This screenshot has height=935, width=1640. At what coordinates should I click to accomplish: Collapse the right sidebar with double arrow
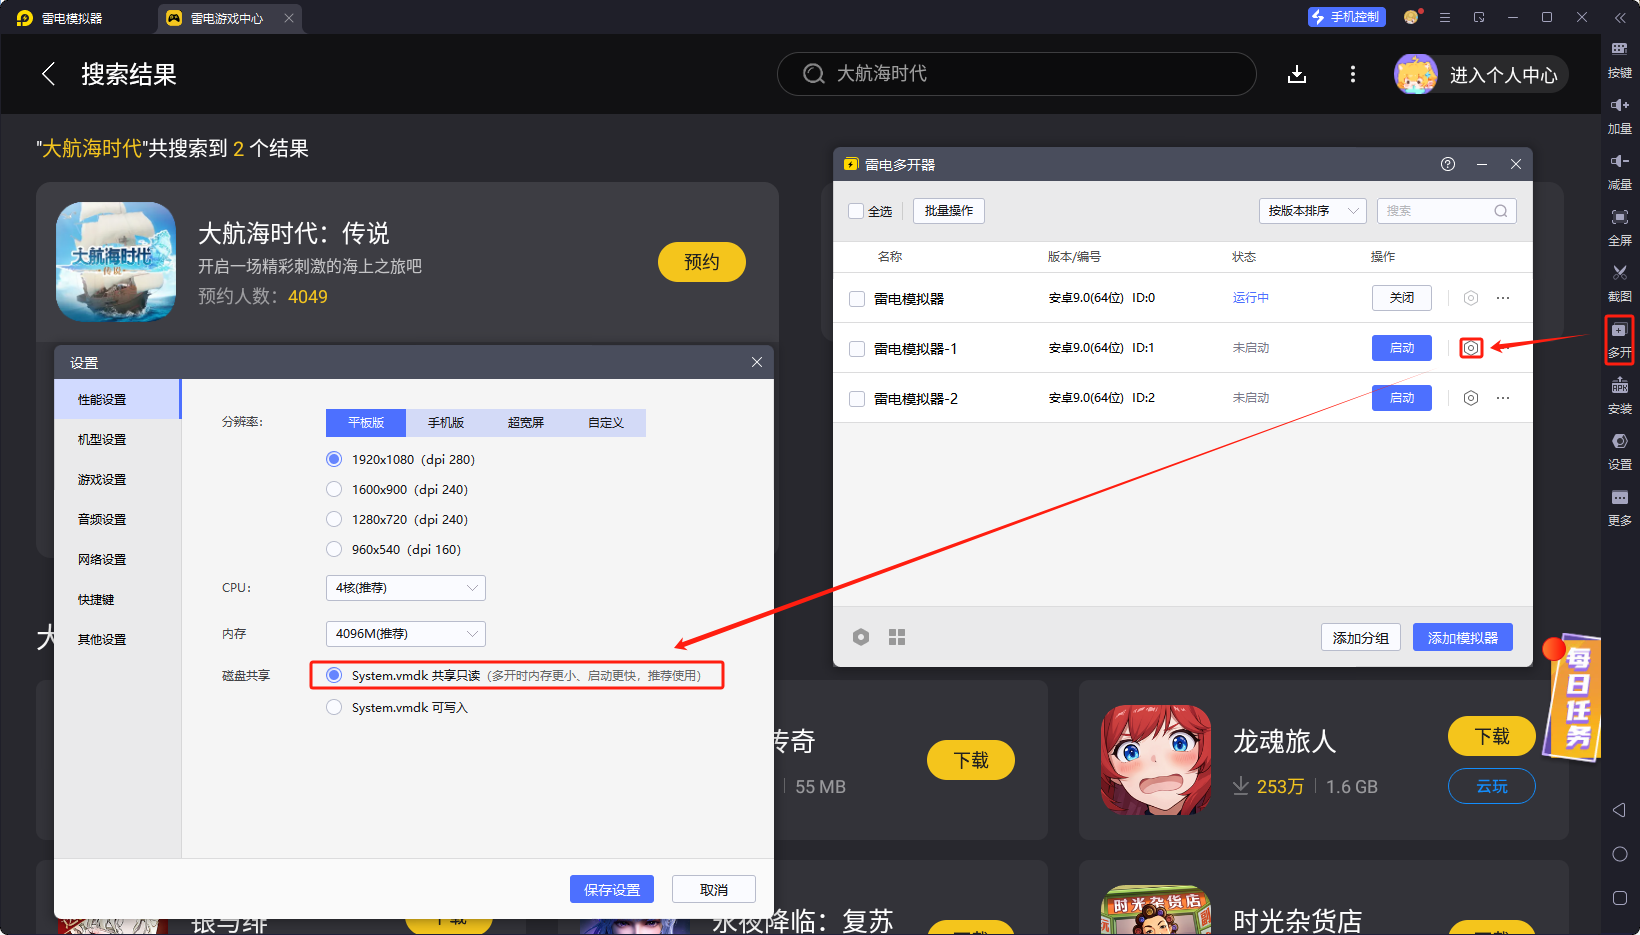1620,18
